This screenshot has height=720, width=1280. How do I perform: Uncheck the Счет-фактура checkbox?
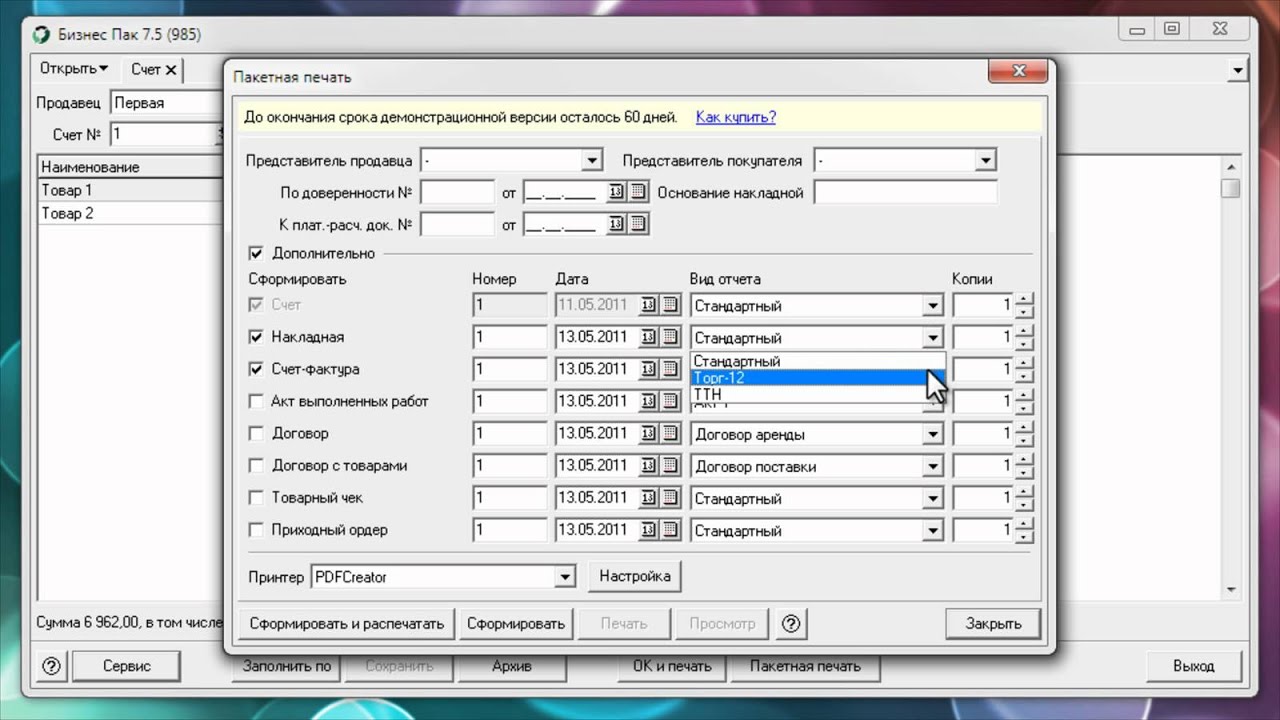coord(255,369)
